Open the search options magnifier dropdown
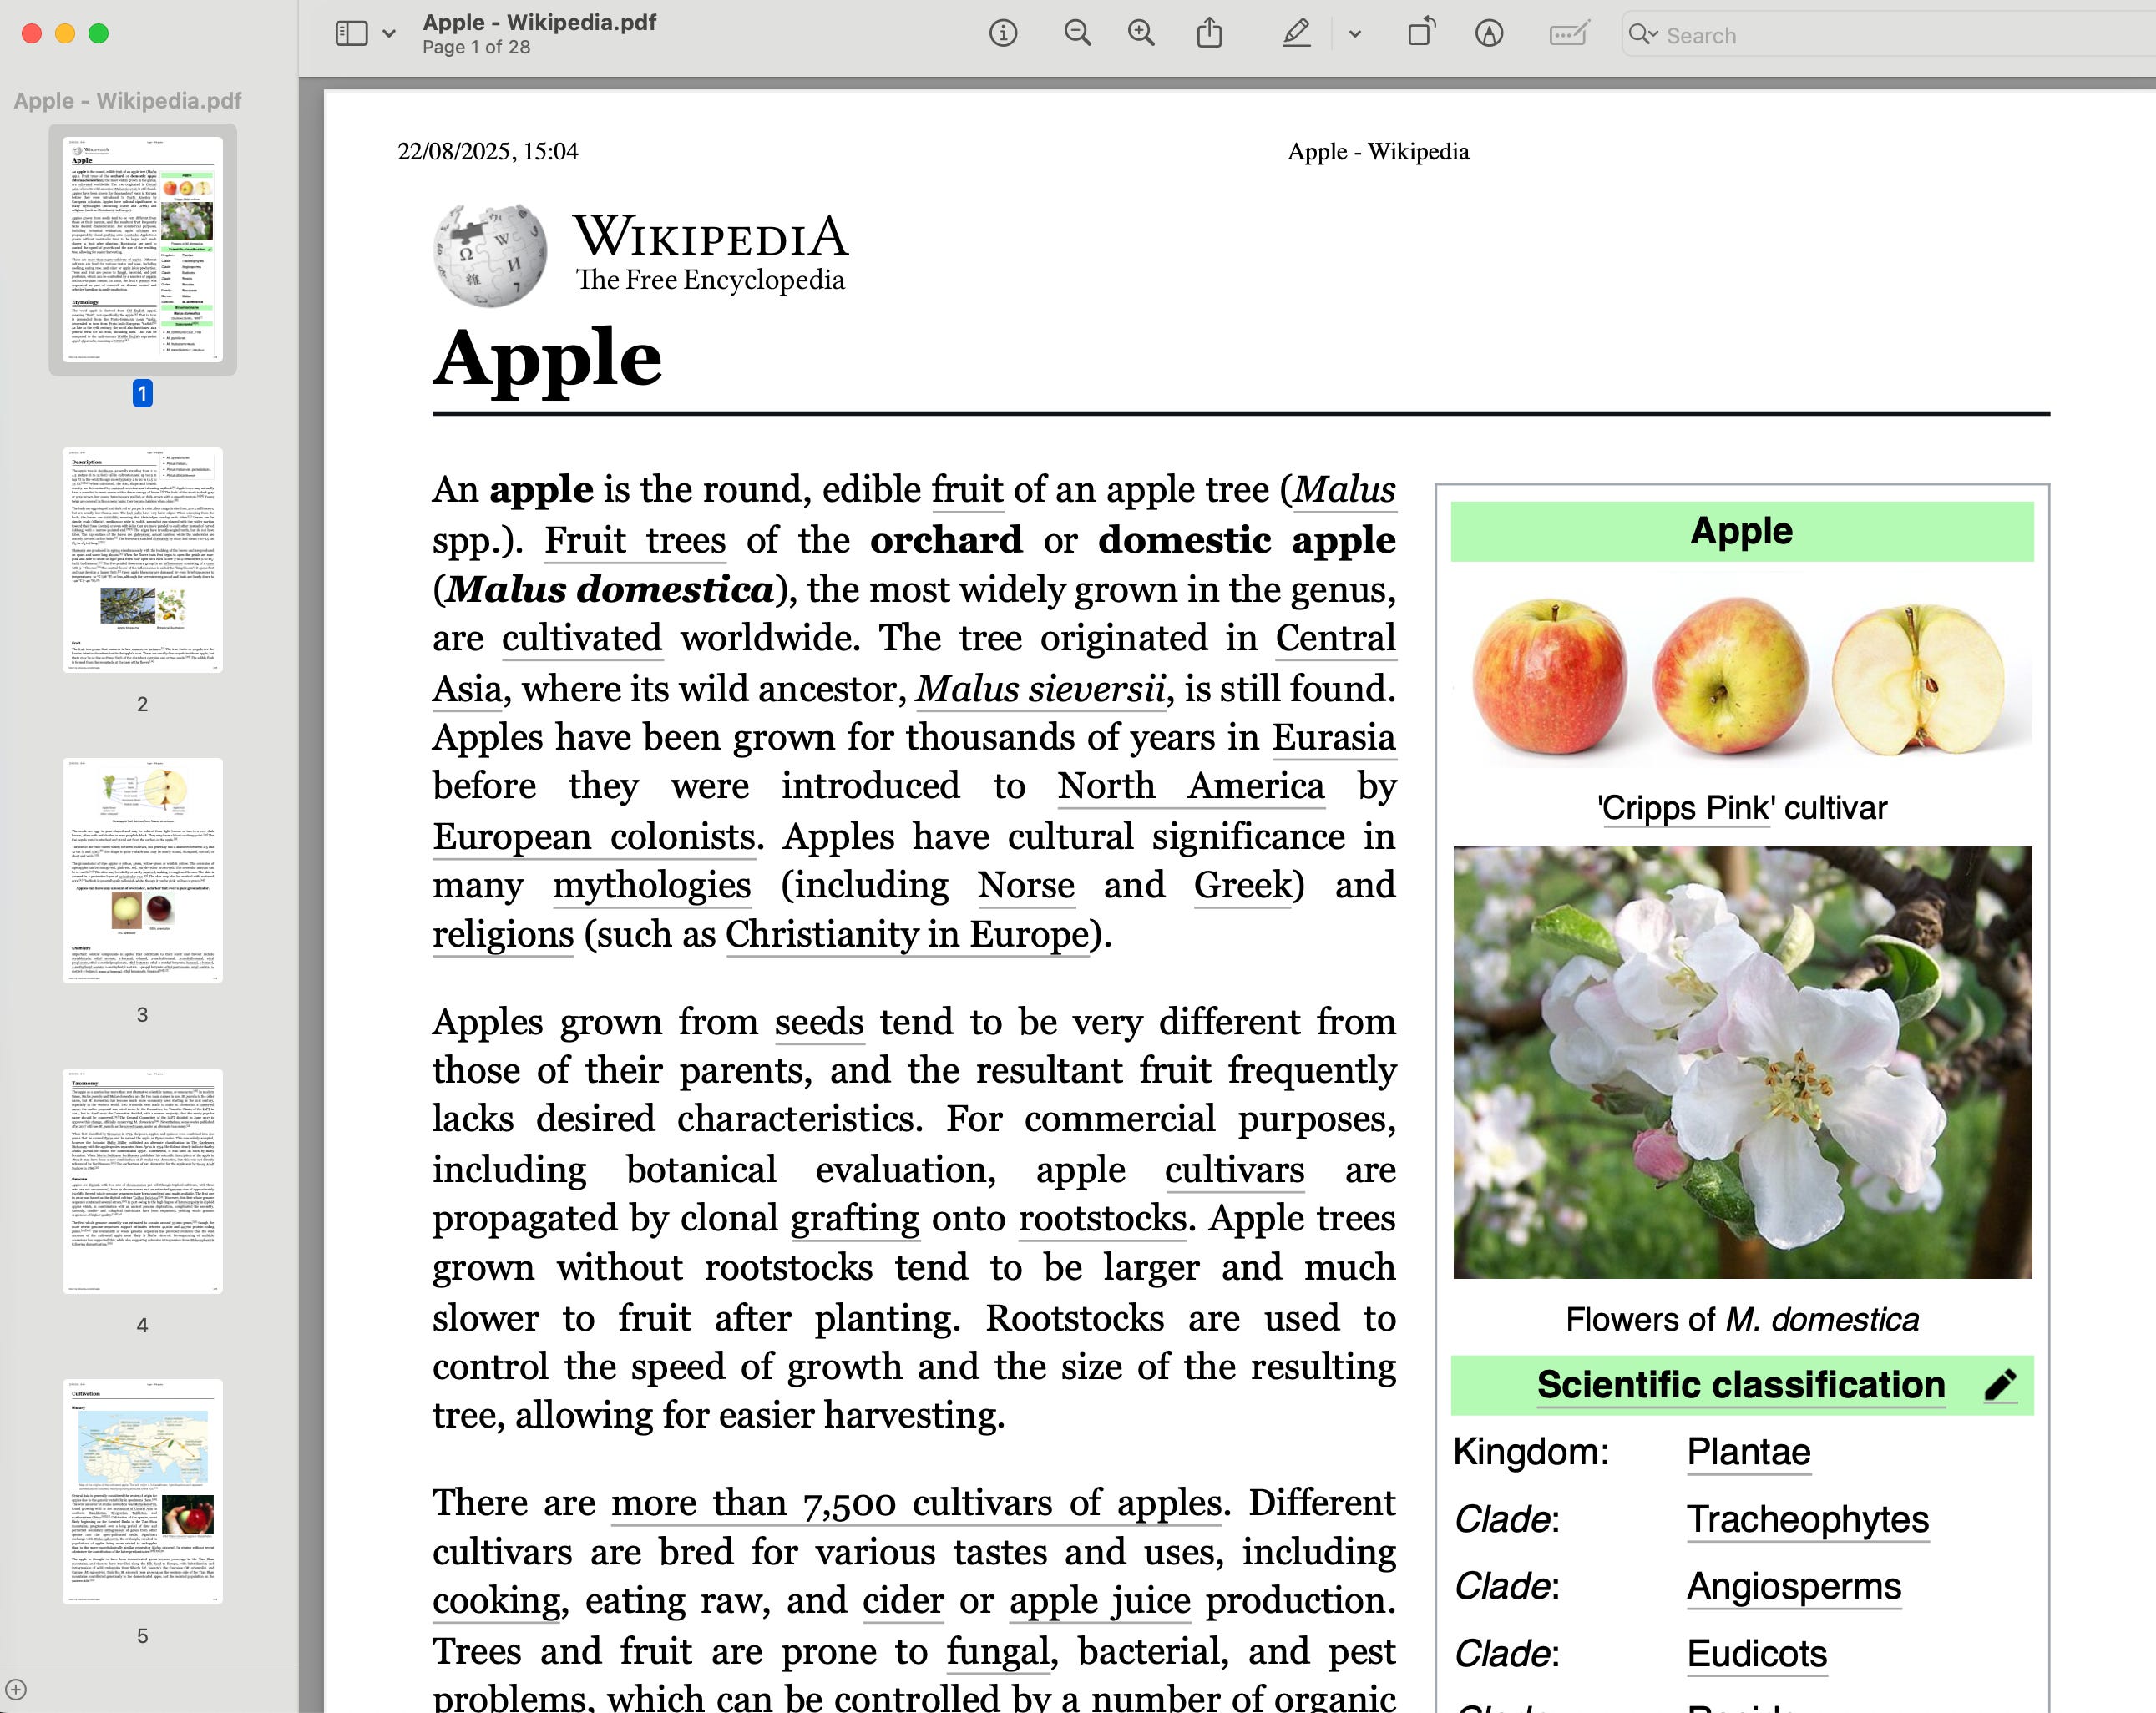 [x=1643, y=34]
